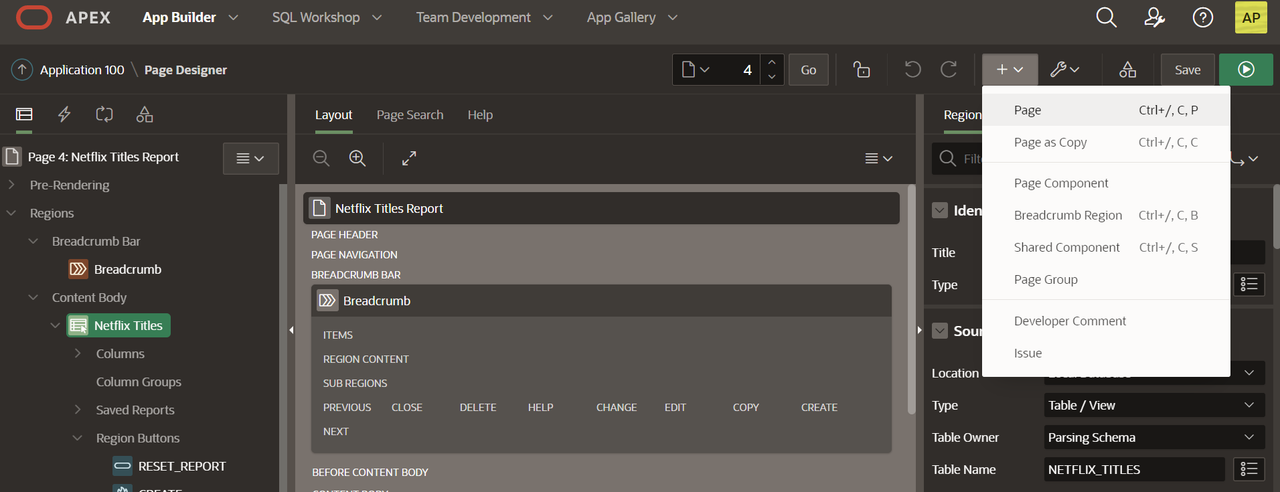Open the Source Type Table / View dropdown
This screenshot has height=492, width=1280.
(x=1152, y=405)
